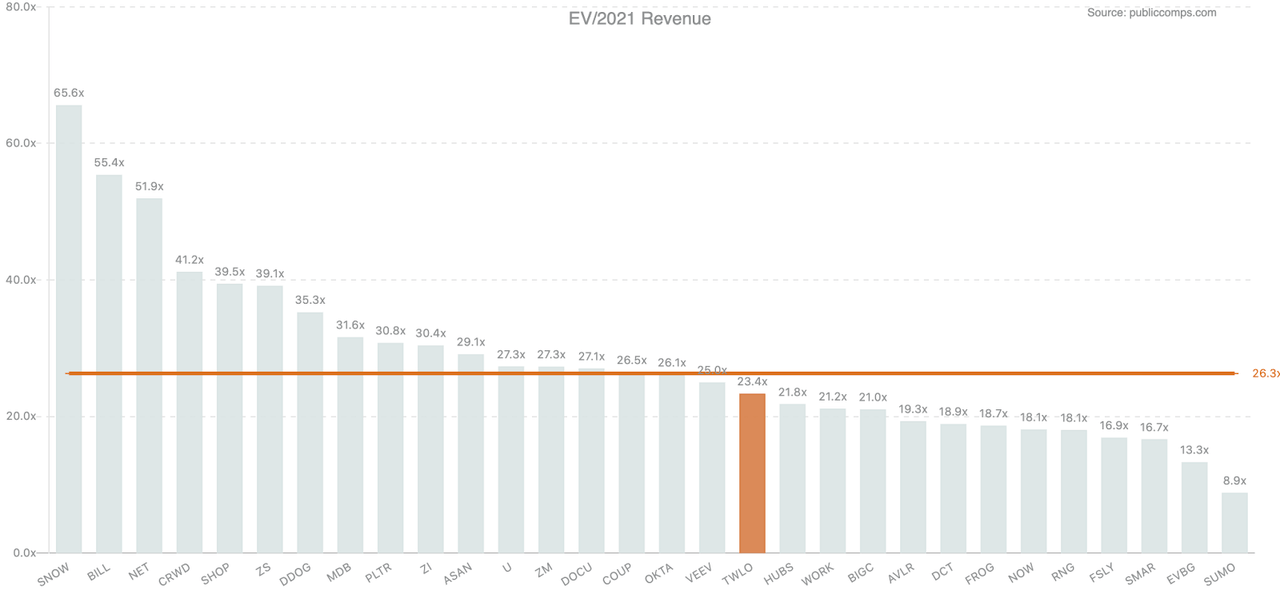Select the WORK bar
Screen dimensions: 1280x590
832,480
